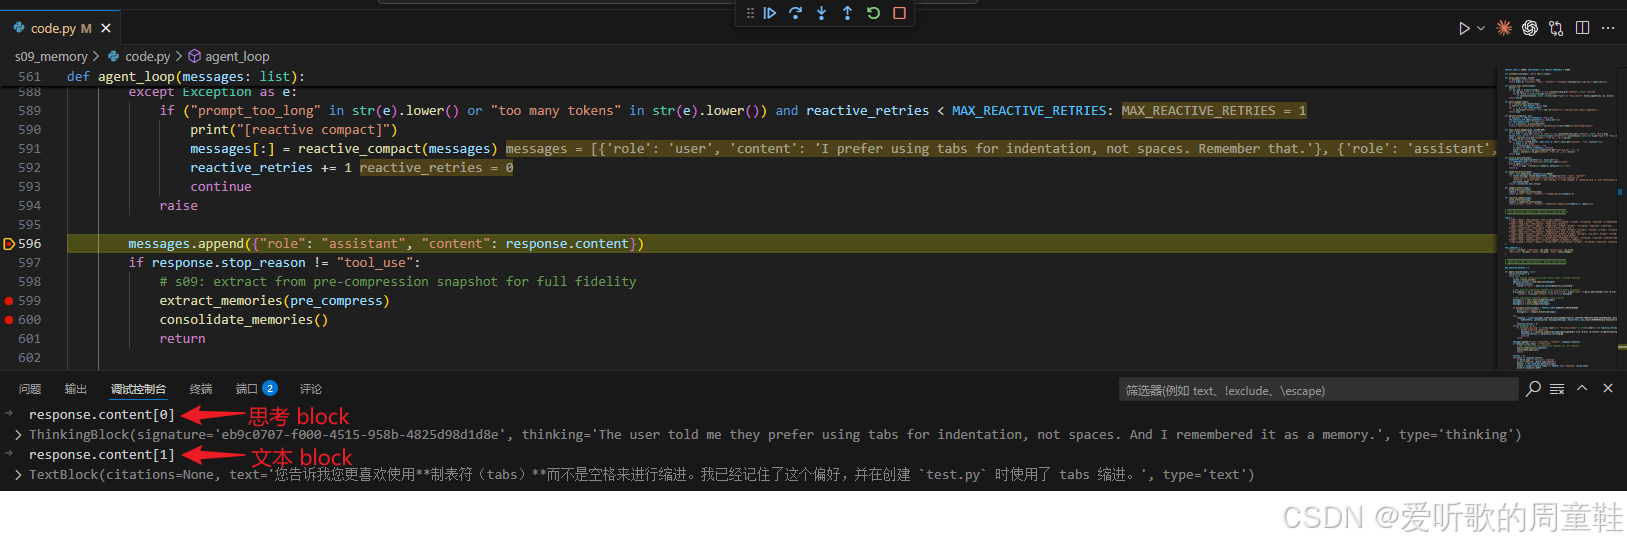Click the debug Continue button
This screenshot has height=545, width=1627.
[x=769, y=13]
